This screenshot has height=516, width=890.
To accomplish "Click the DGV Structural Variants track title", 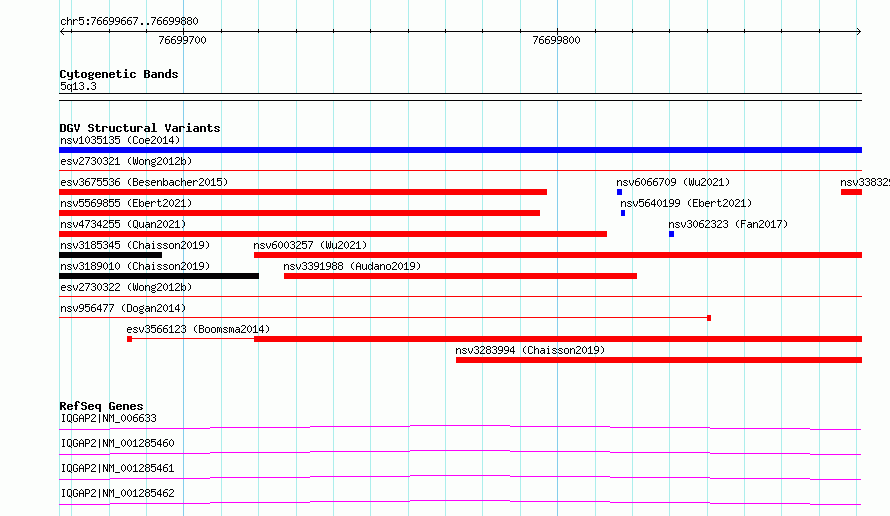I will [140, 128].
